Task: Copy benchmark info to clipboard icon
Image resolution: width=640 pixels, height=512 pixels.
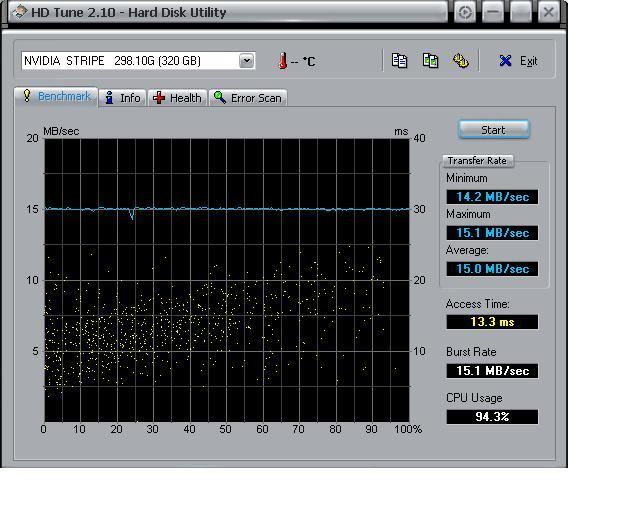Action: click(399, 61)
